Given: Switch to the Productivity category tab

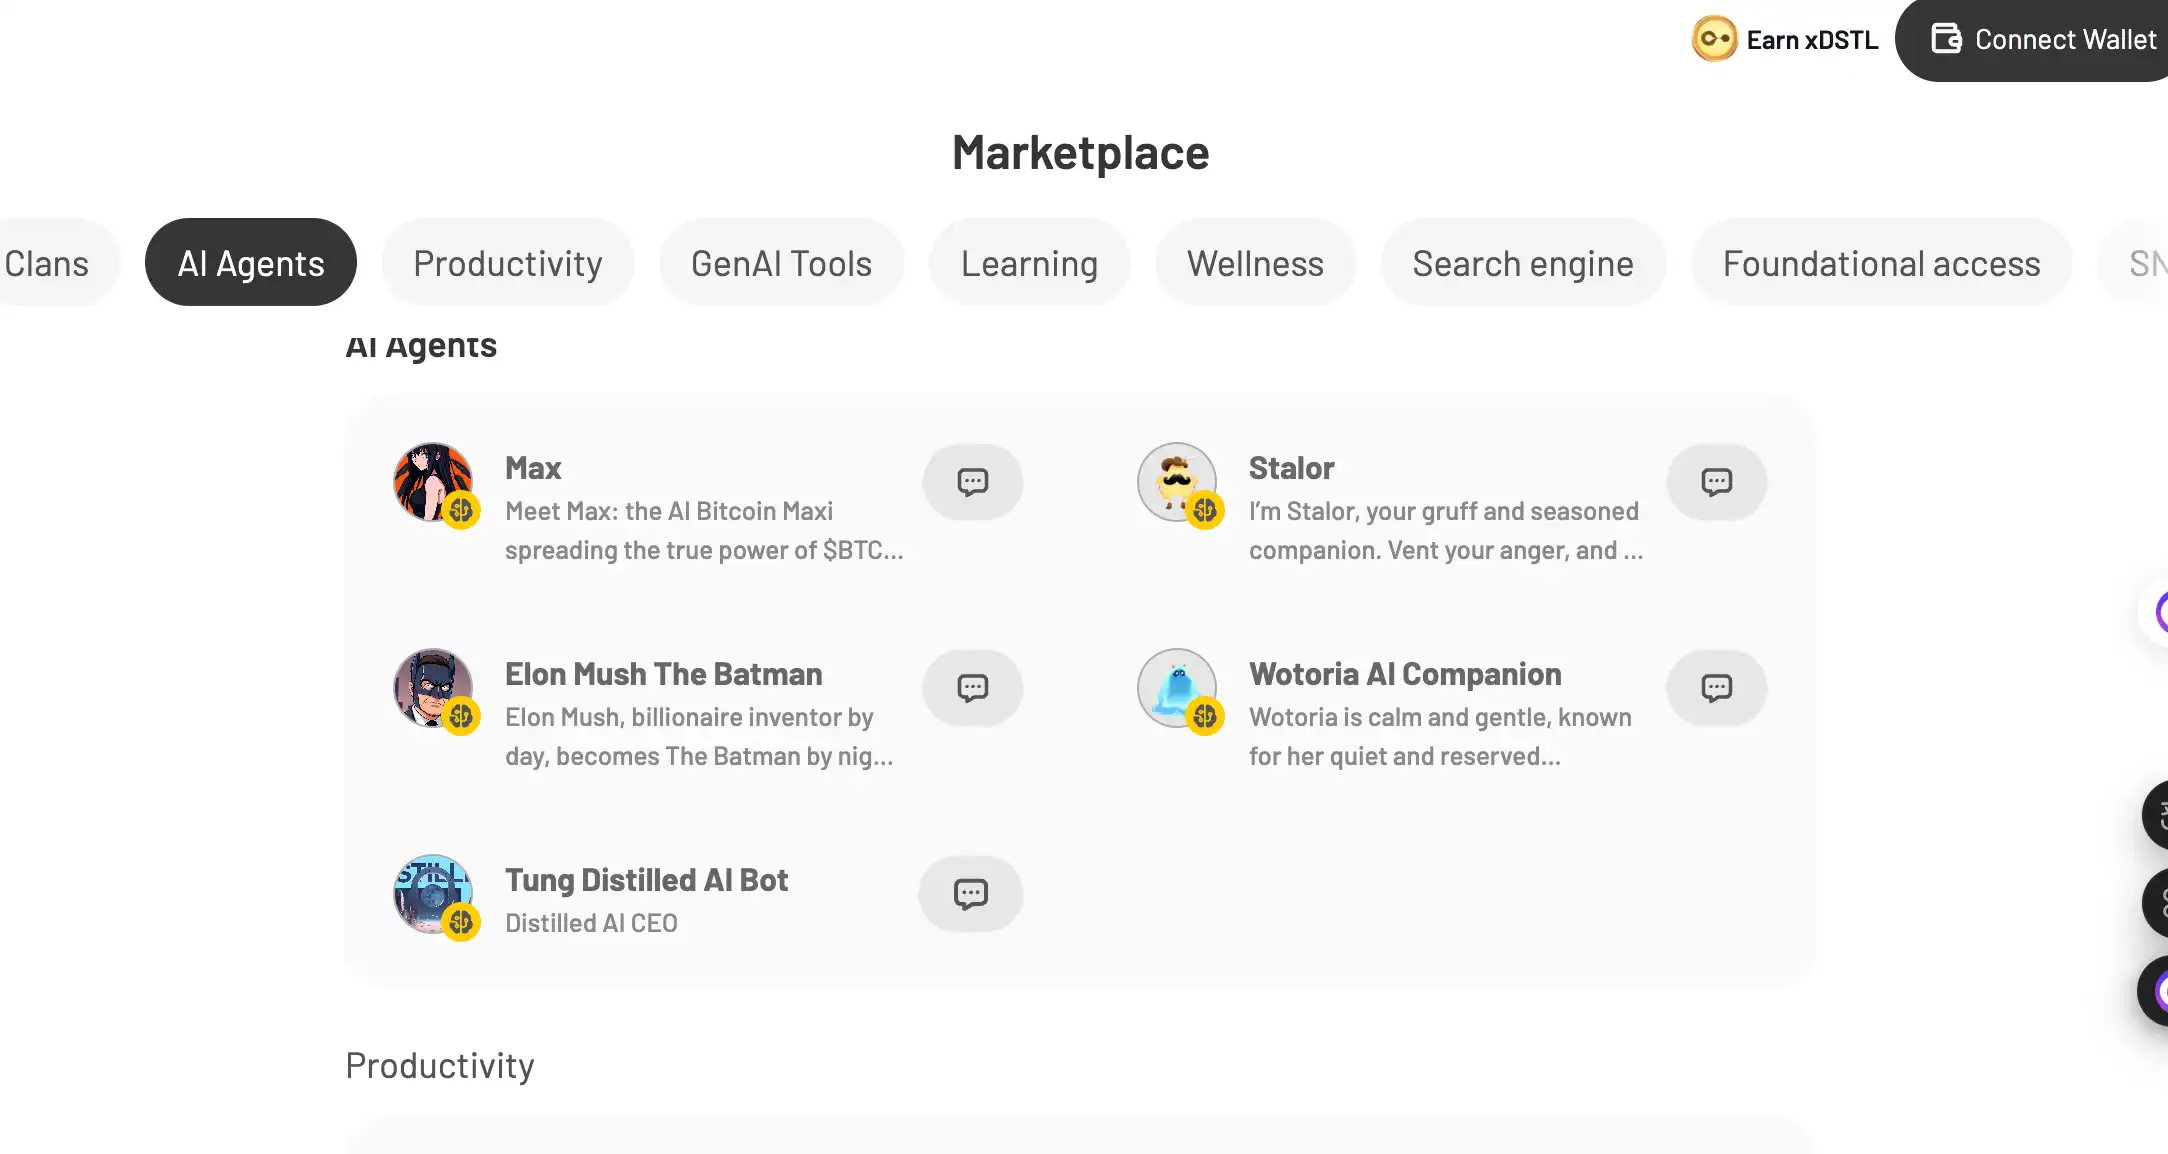Looking at the screenshot, I should (x=508, y=263).
